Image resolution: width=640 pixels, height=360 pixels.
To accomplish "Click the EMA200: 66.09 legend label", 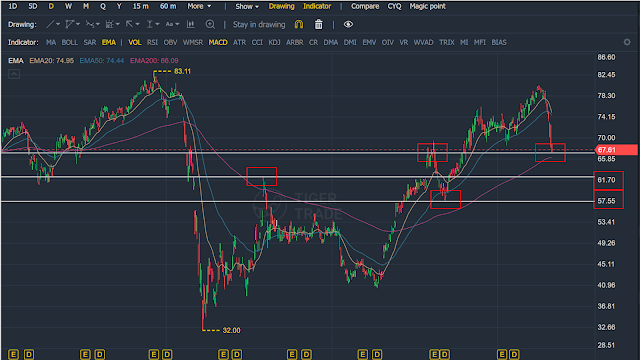I will [x=154, y=60].
